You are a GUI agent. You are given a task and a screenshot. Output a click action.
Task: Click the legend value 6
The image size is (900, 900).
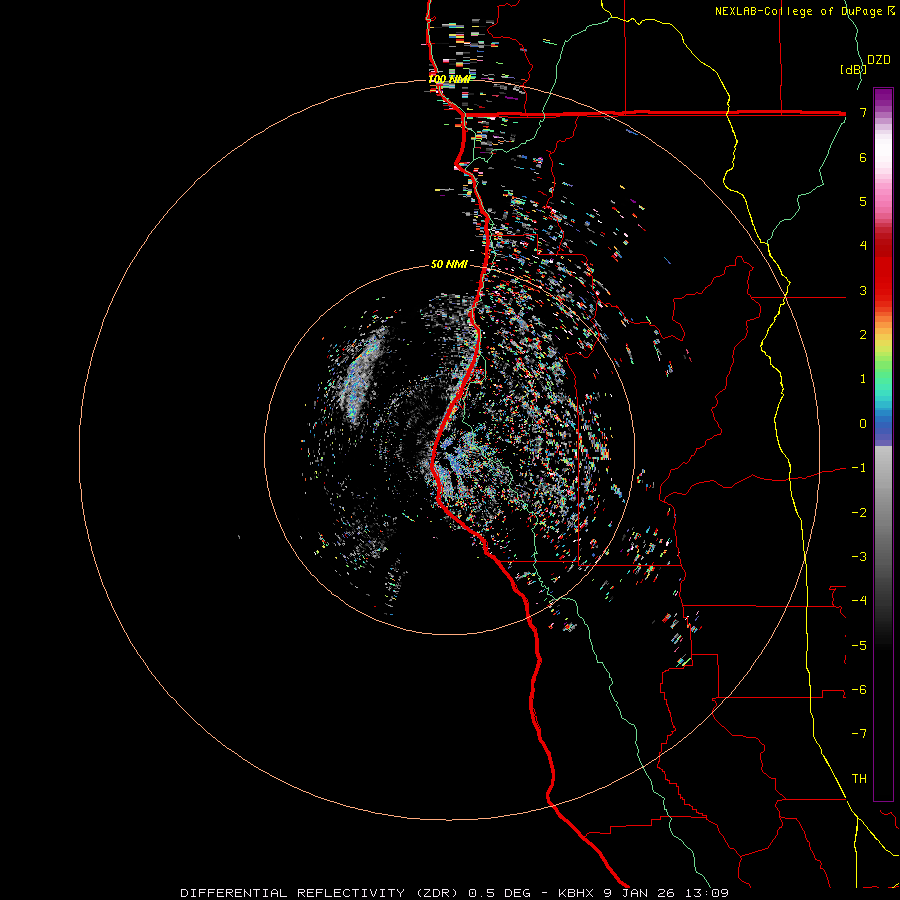(x=863, y=157)
